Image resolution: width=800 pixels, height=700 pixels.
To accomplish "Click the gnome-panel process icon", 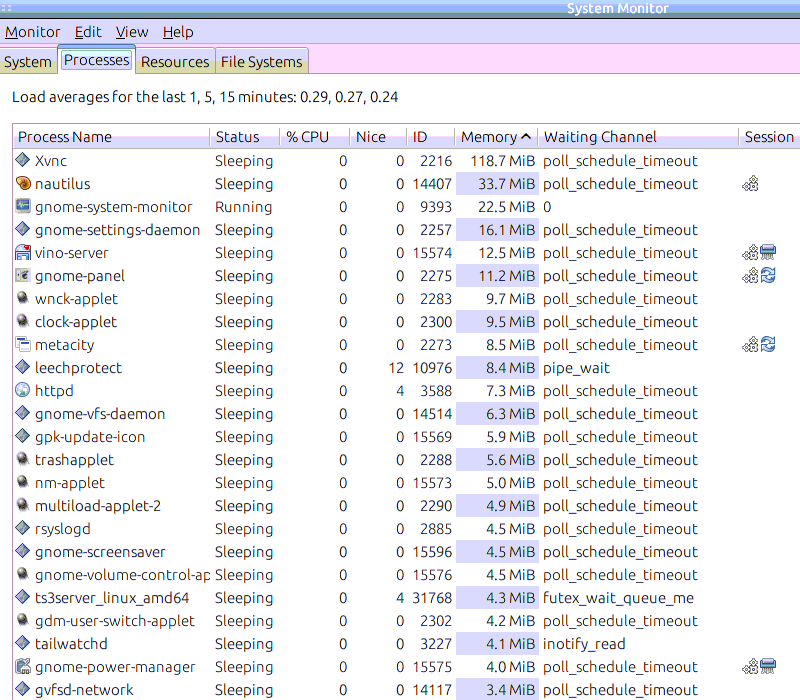I will point(24,276).
